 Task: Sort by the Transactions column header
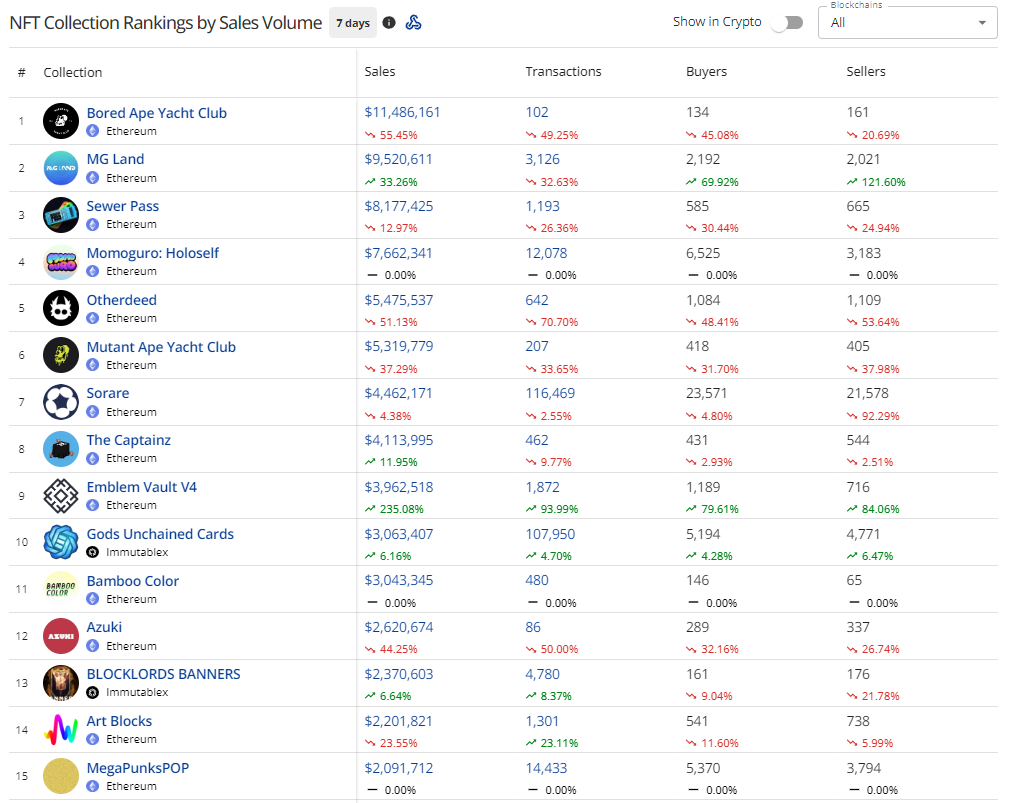[x=563, y=72]
